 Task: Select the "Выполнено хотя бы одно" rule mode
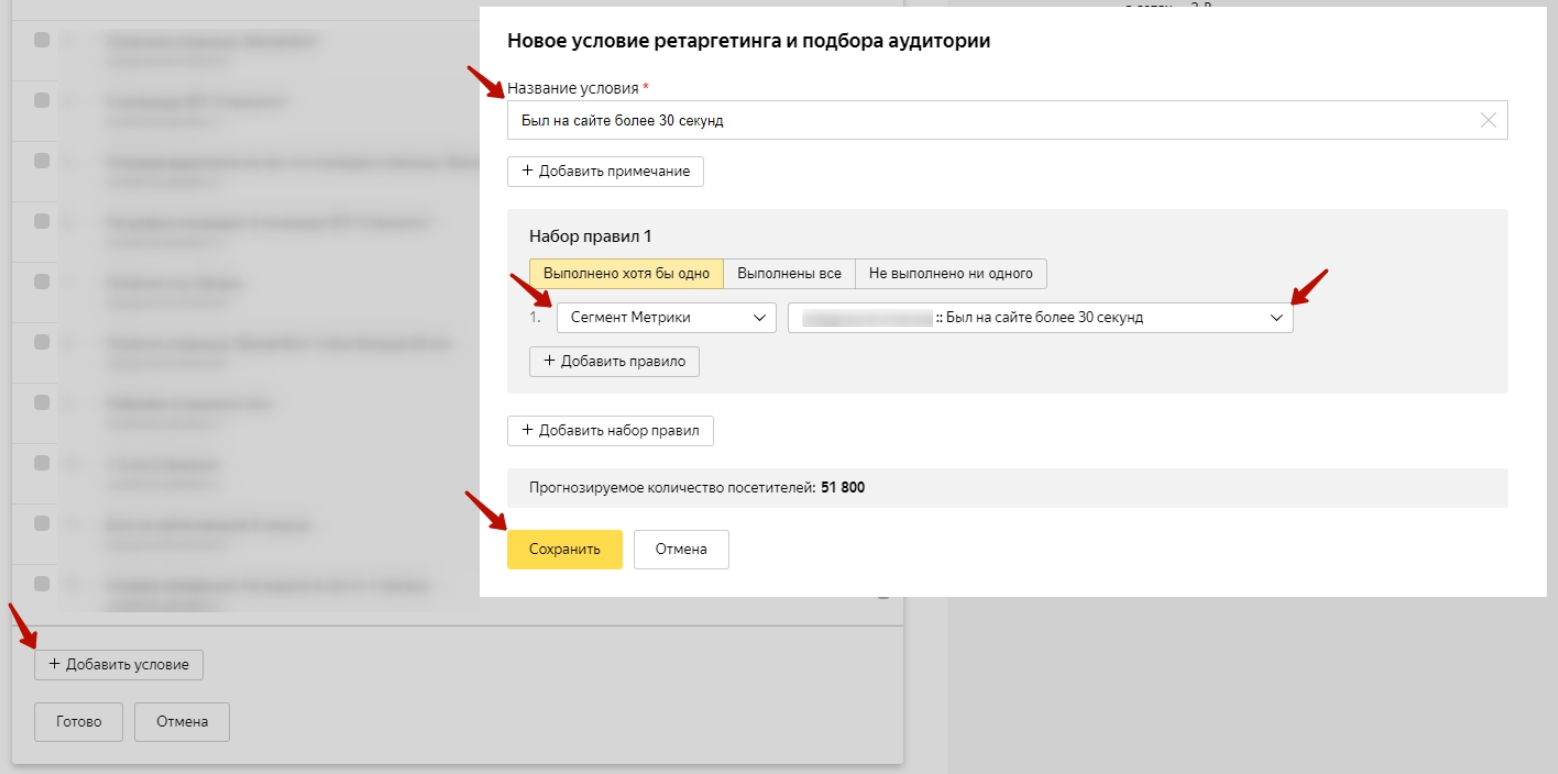(x=626, y=273)
